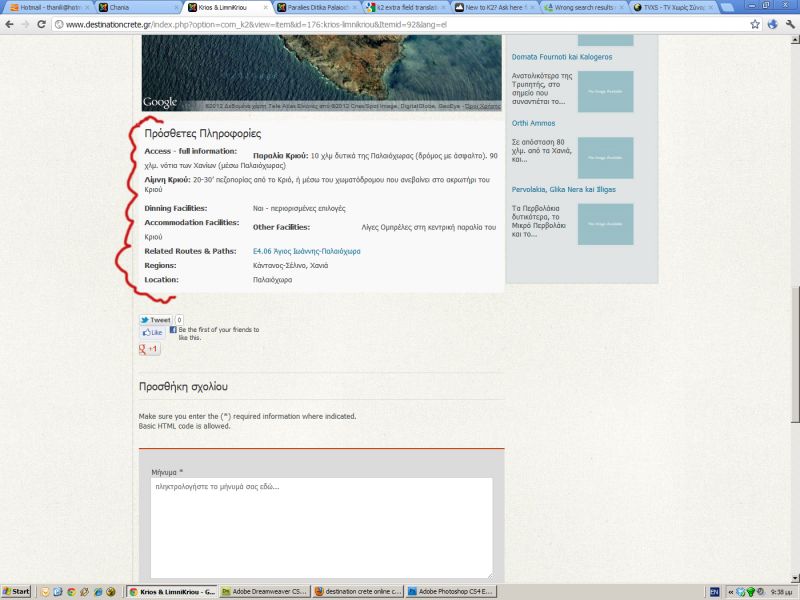800x600 pixels.
Task: Switch to the New to K2? Ask here tab
Action: point(494,7)
